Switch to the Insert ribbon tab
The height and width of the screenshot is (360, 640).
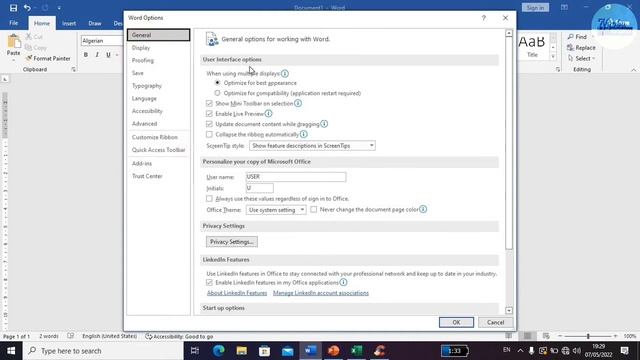[69, 24]
